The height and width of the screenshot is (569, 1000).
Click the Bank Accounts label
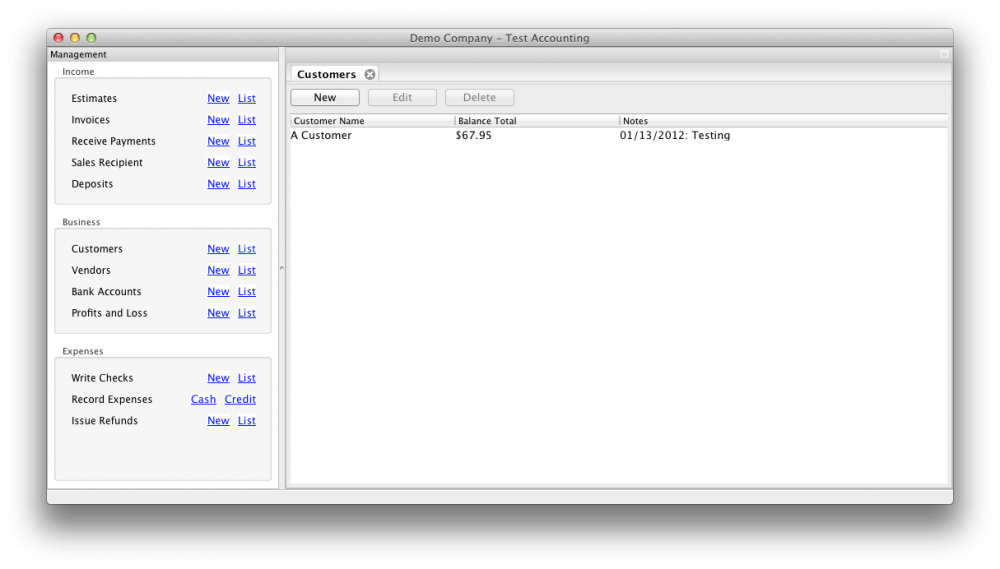[107, 292]
